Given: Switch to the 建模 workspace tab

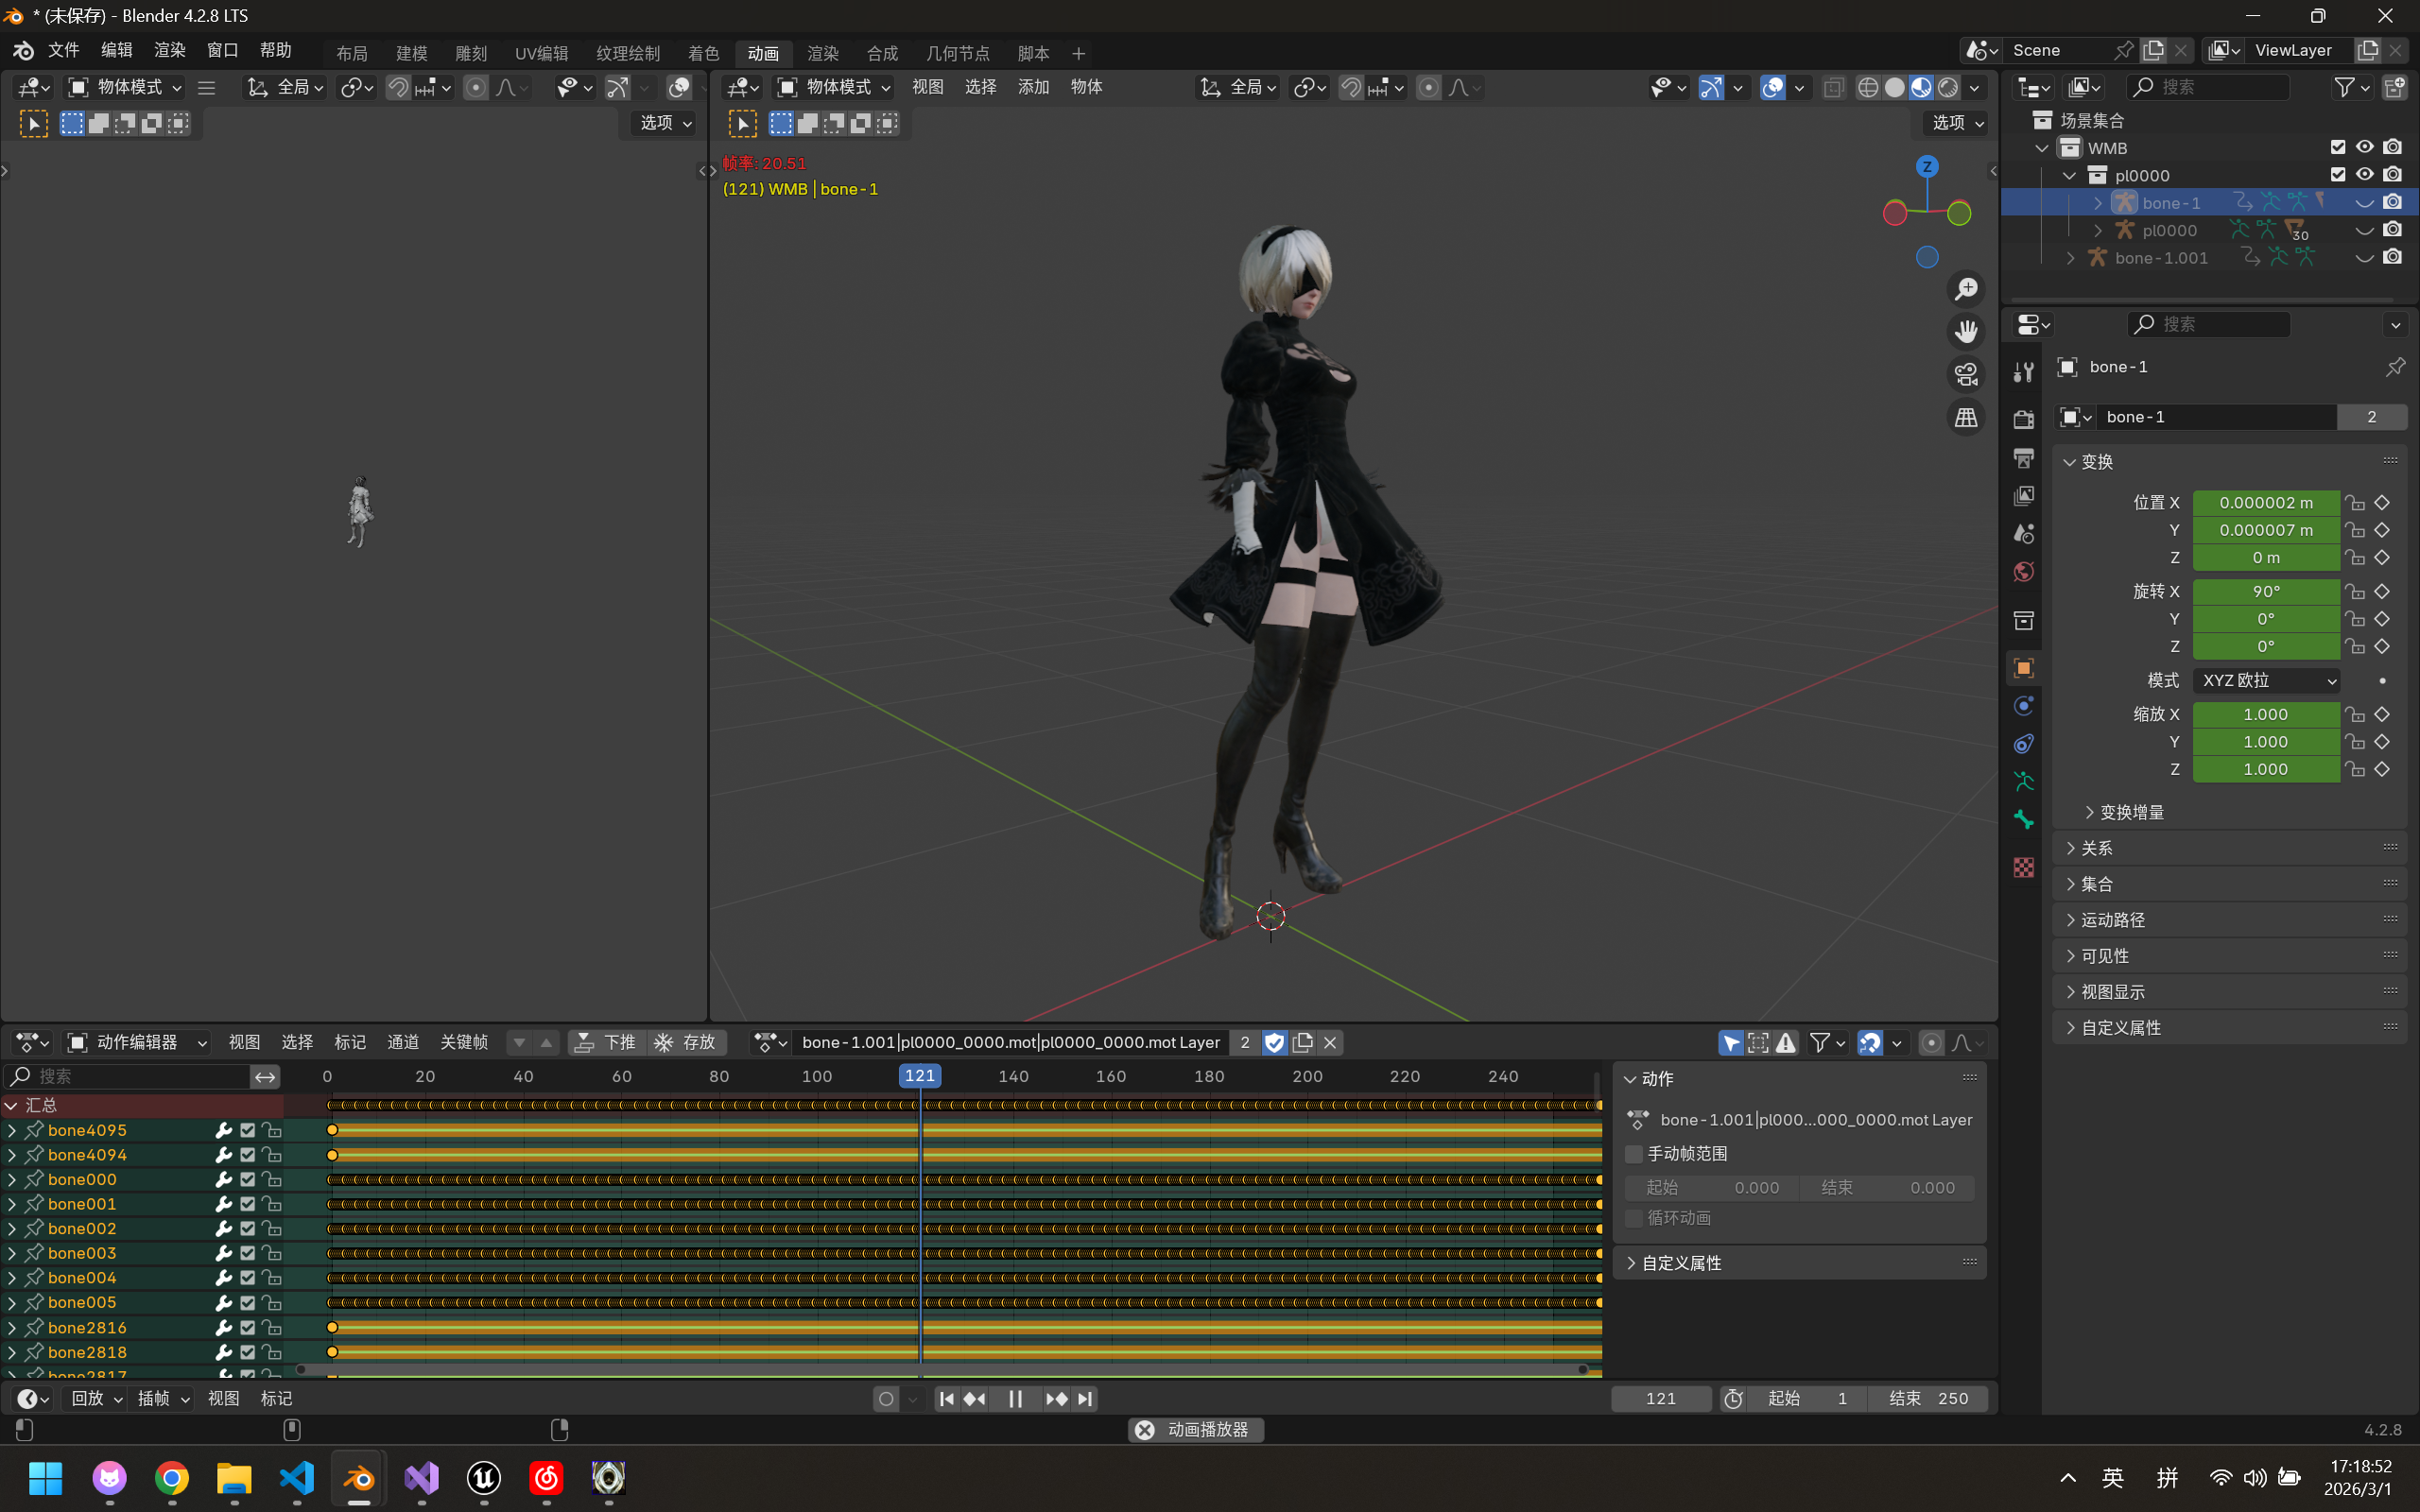Looking at the screenshot, I should coord(411,53).
